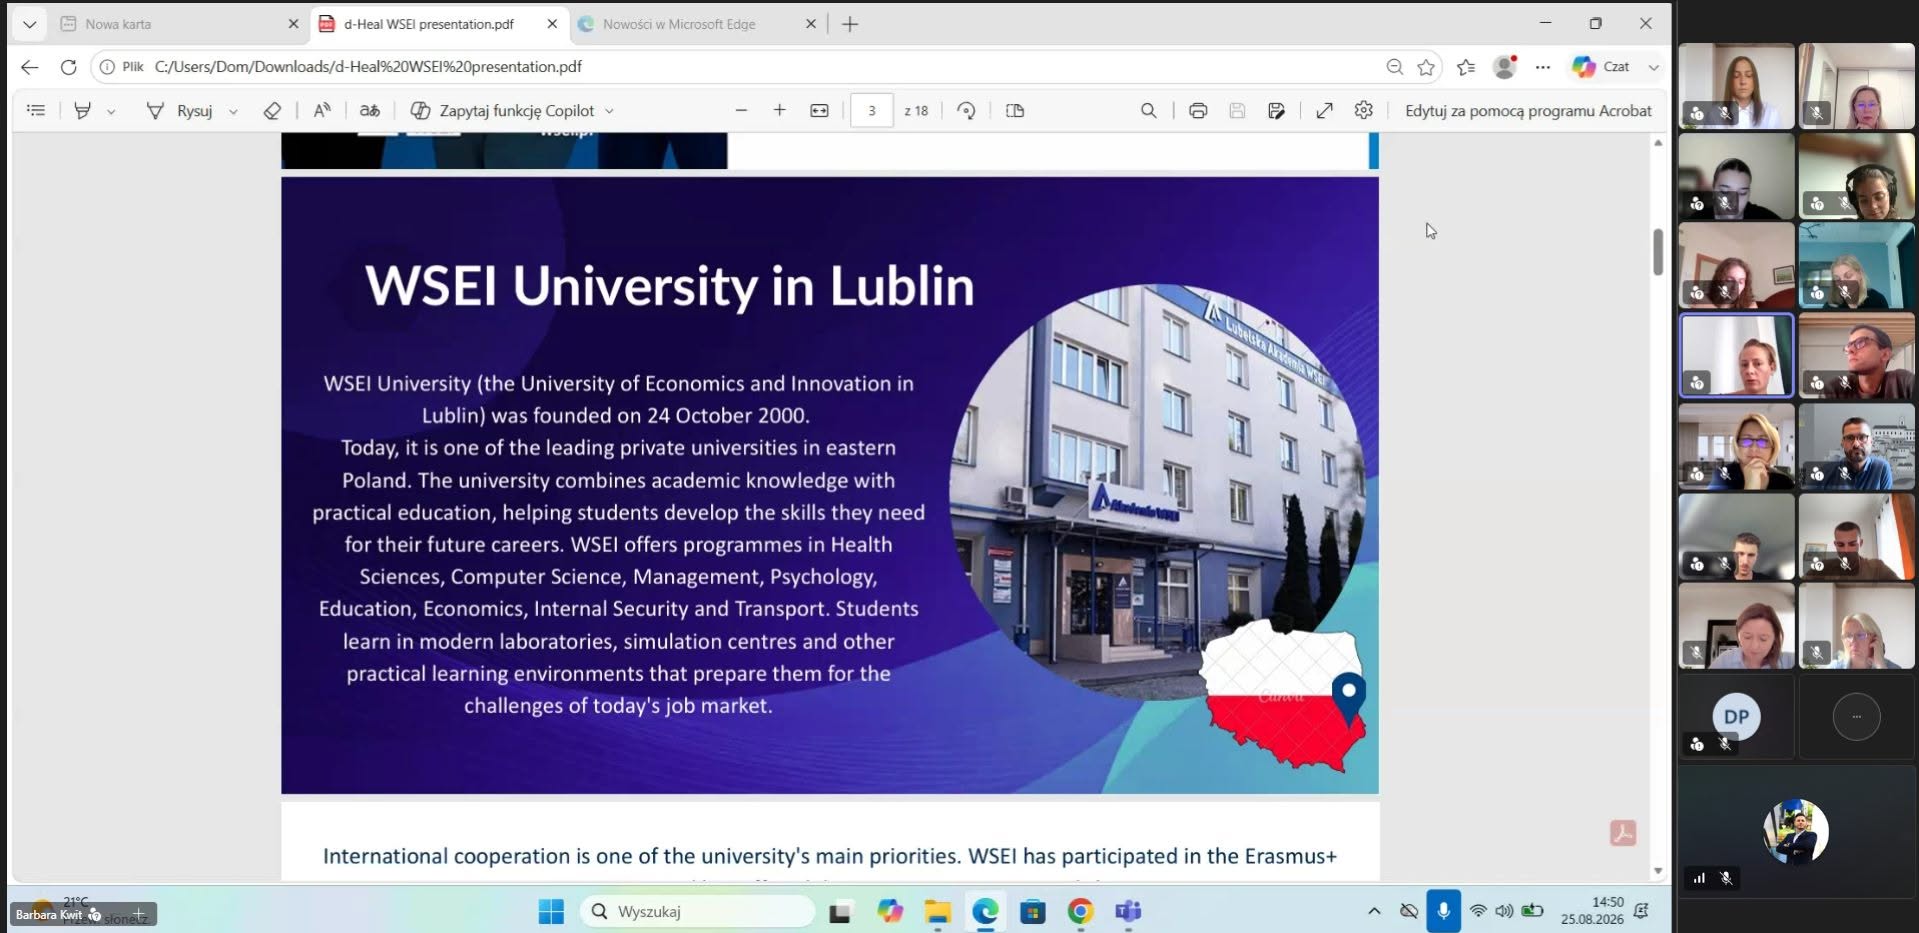Open the Edge profile menu
Image resolution: width=1919 pixels, height=933 pixels.
point(1505,67)
